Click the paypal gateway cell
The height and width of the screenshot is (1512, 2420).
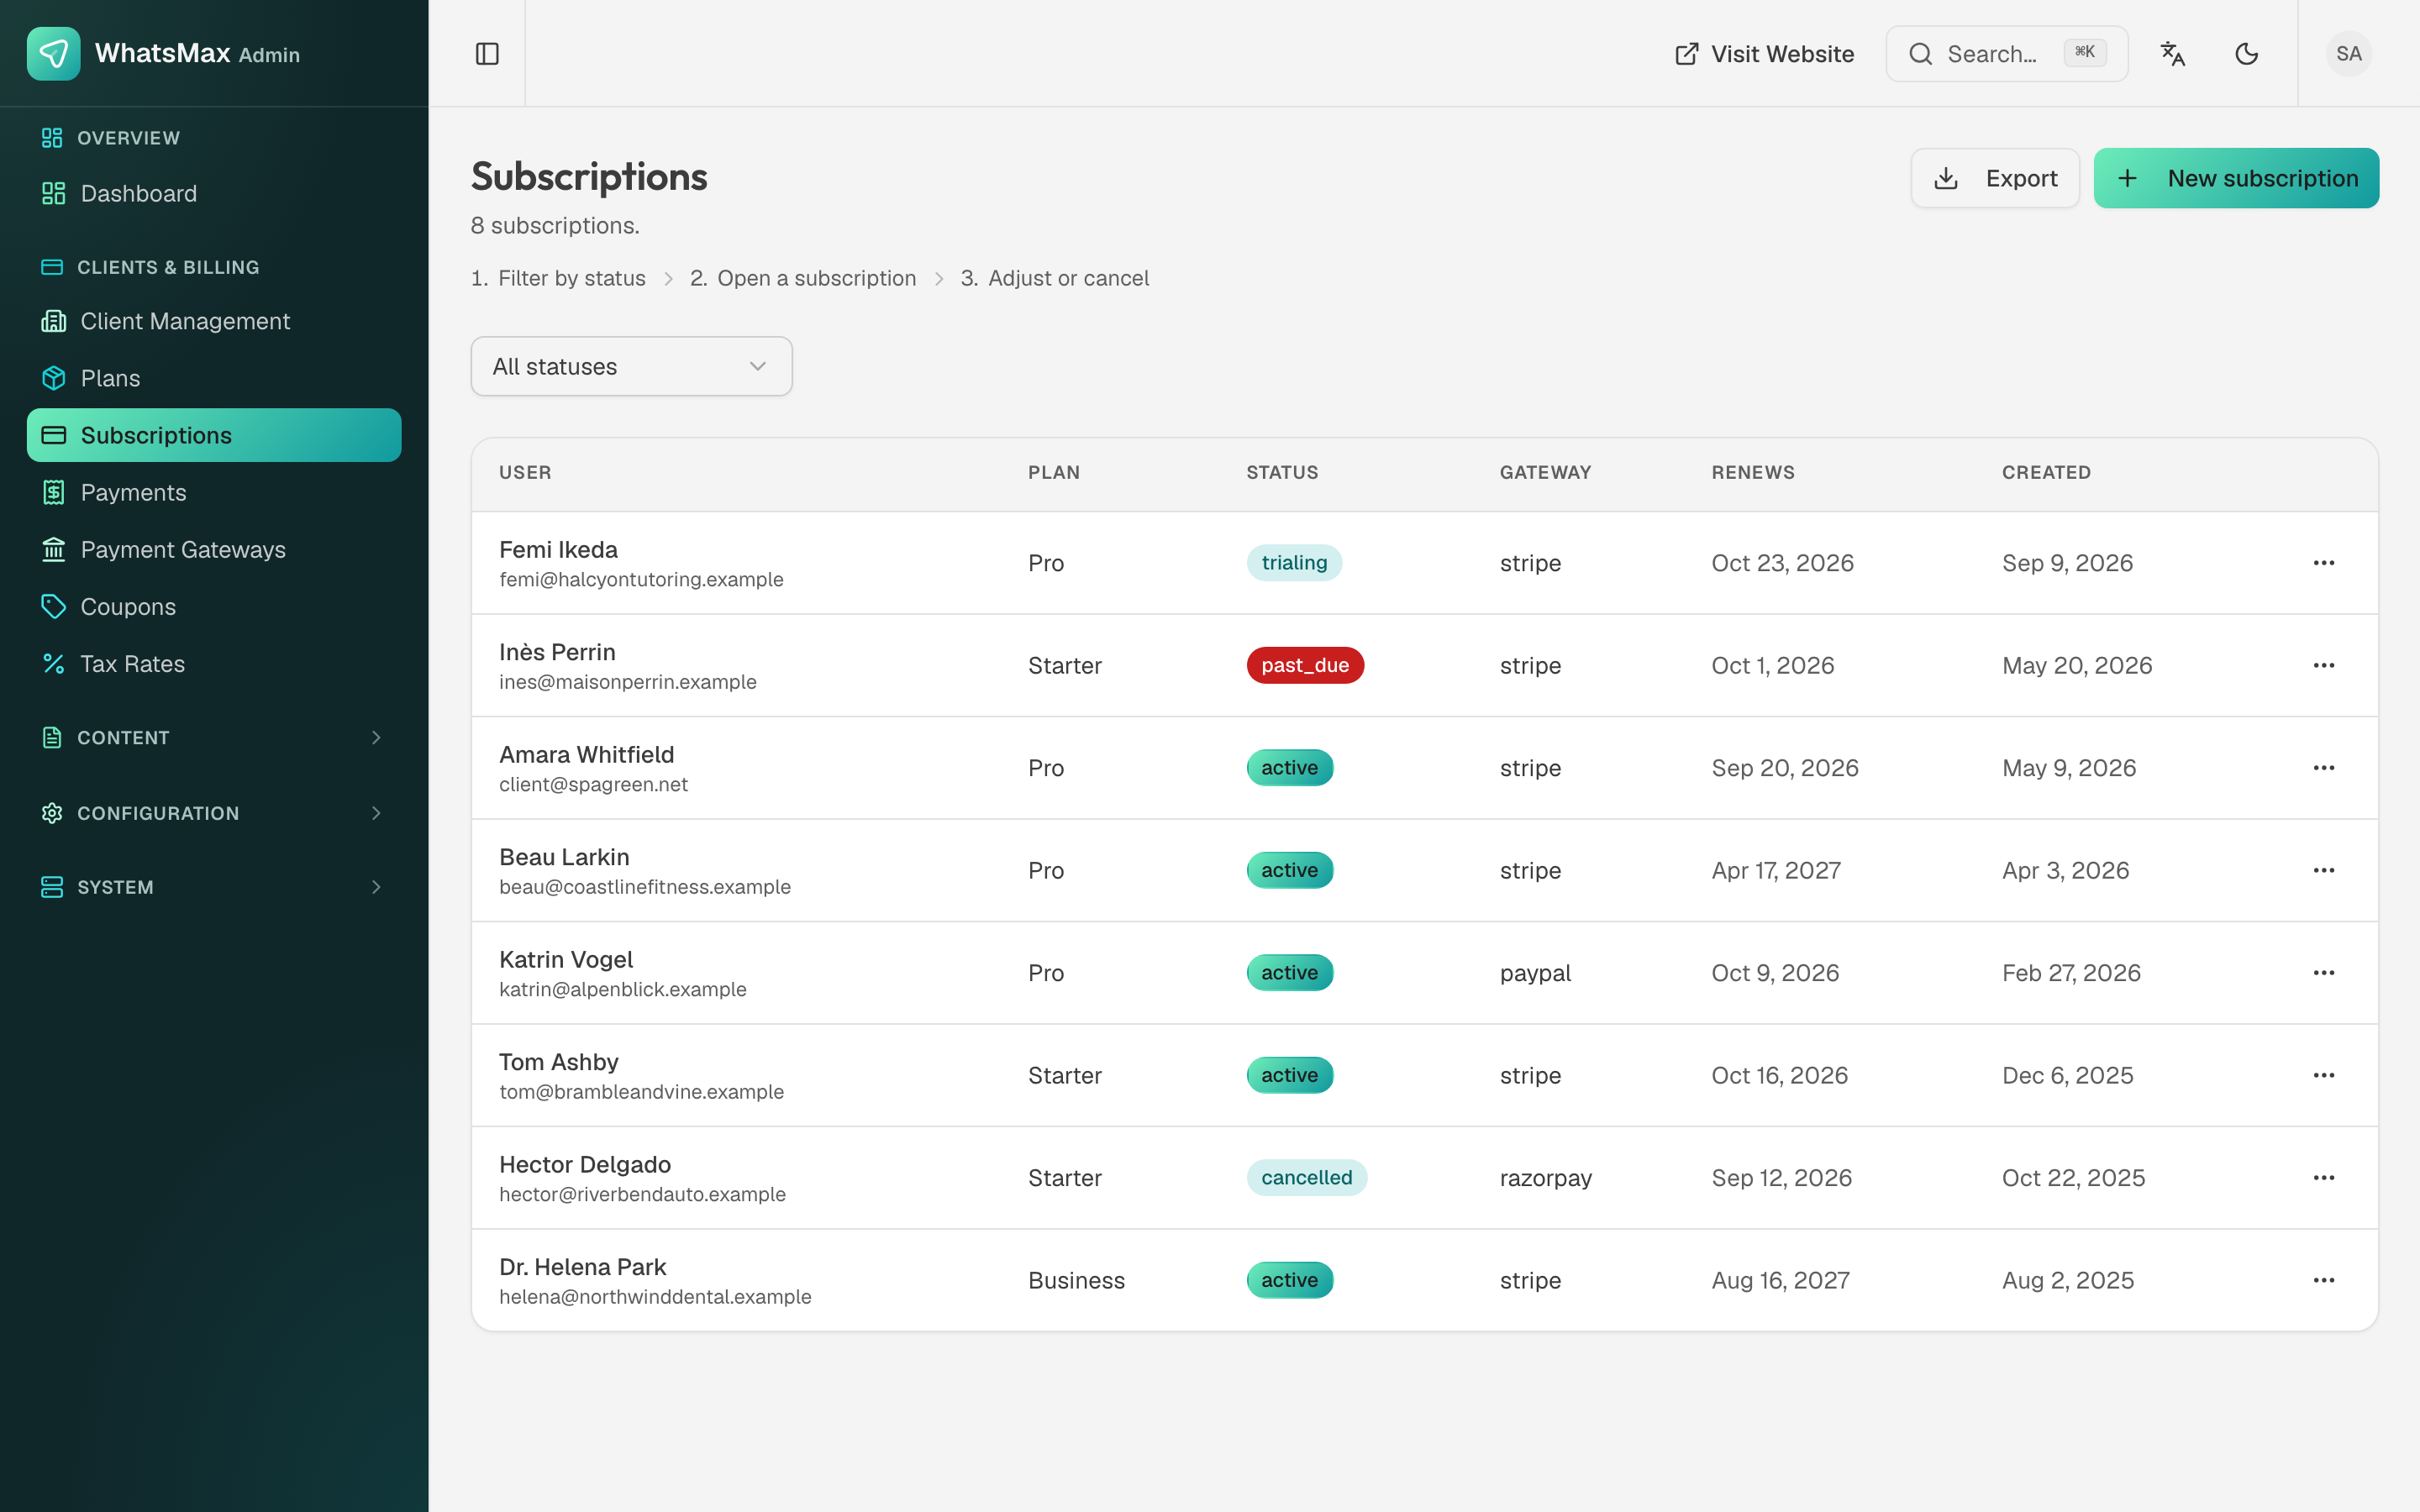1535,974
